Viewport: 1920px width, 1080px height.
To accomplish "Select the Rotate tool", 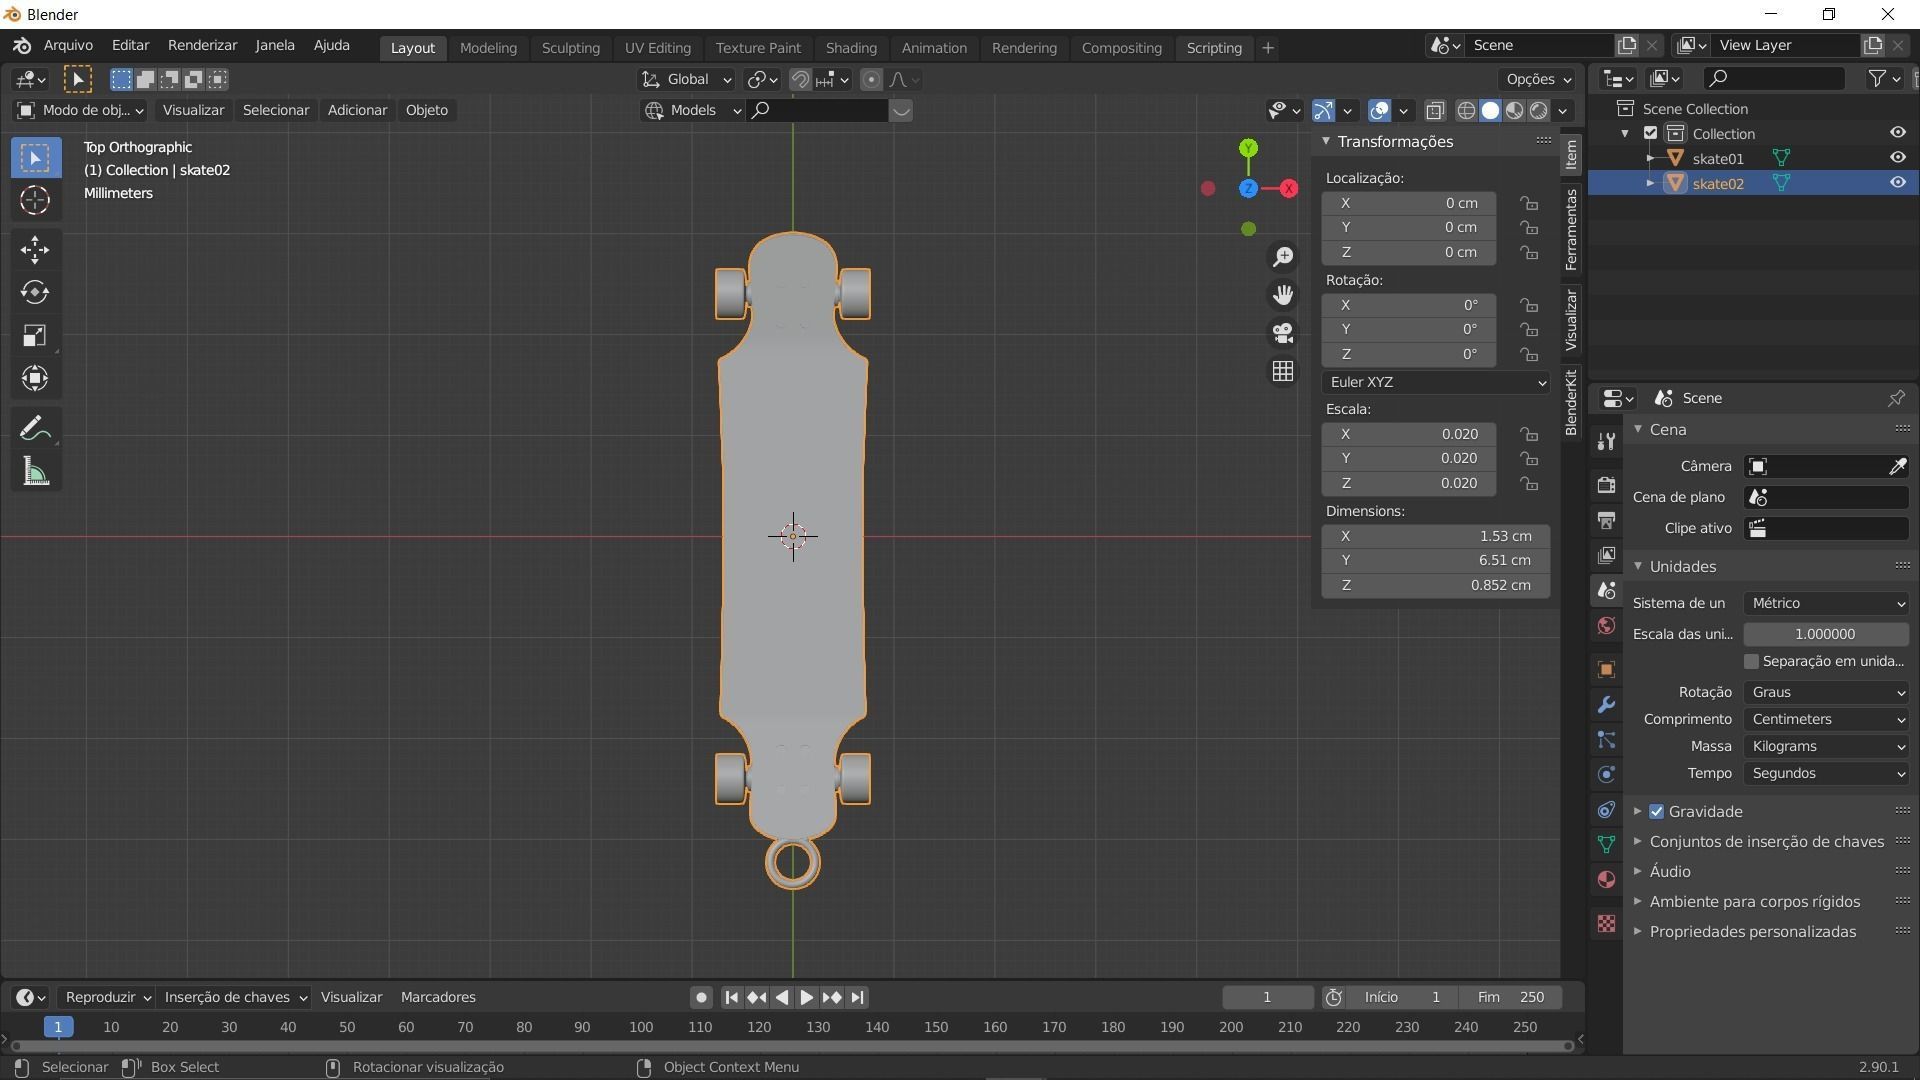I will coord(35,292).
